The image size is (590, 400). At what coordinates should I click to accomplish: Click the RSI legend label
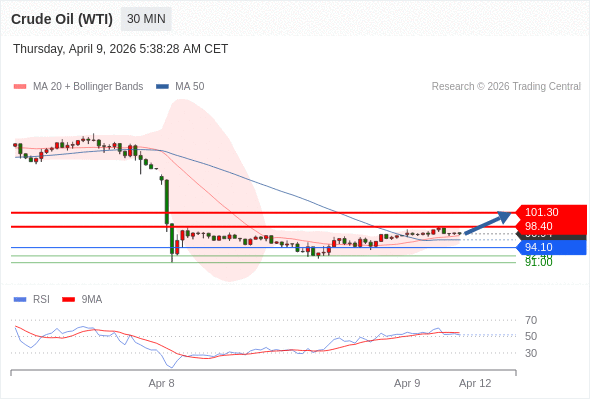pos(41,300)
